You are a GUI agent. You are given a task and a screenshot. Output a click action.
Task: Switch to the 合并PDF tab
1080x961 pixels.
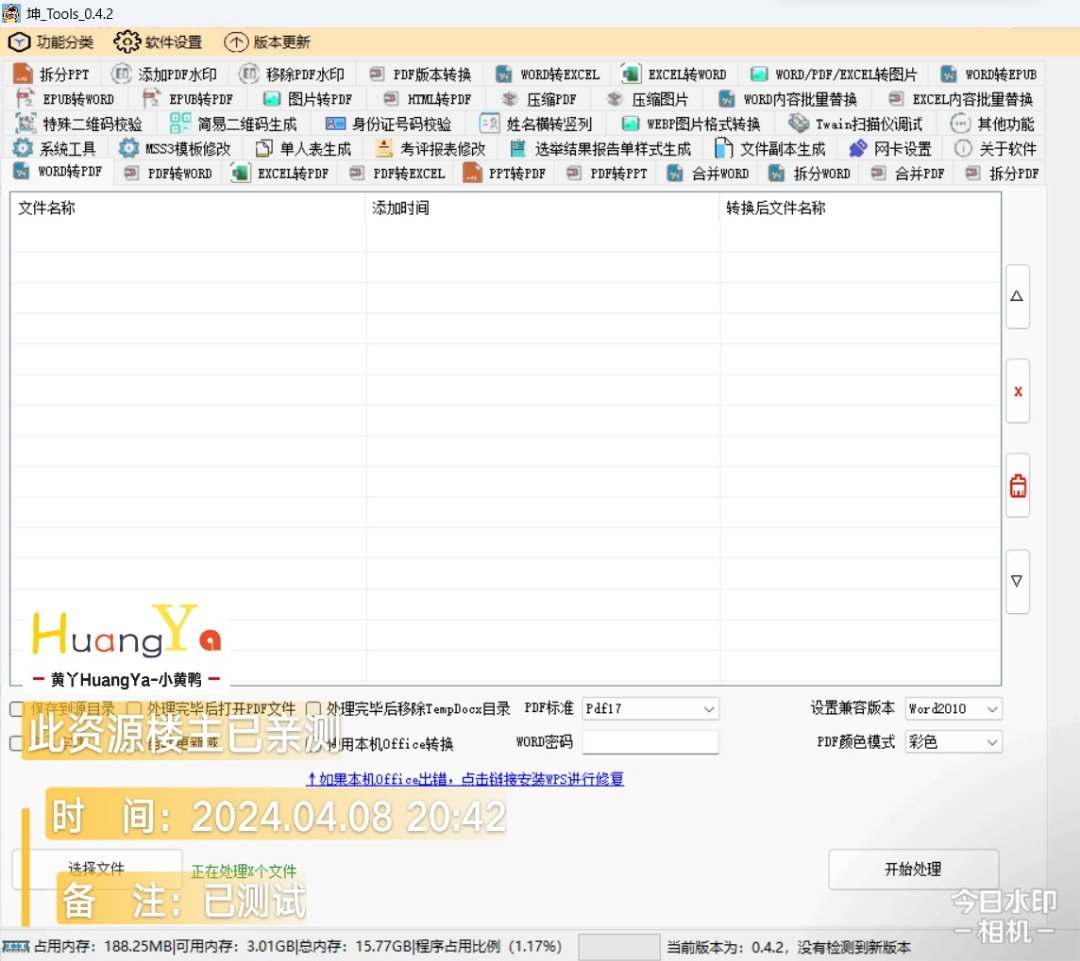907,173
